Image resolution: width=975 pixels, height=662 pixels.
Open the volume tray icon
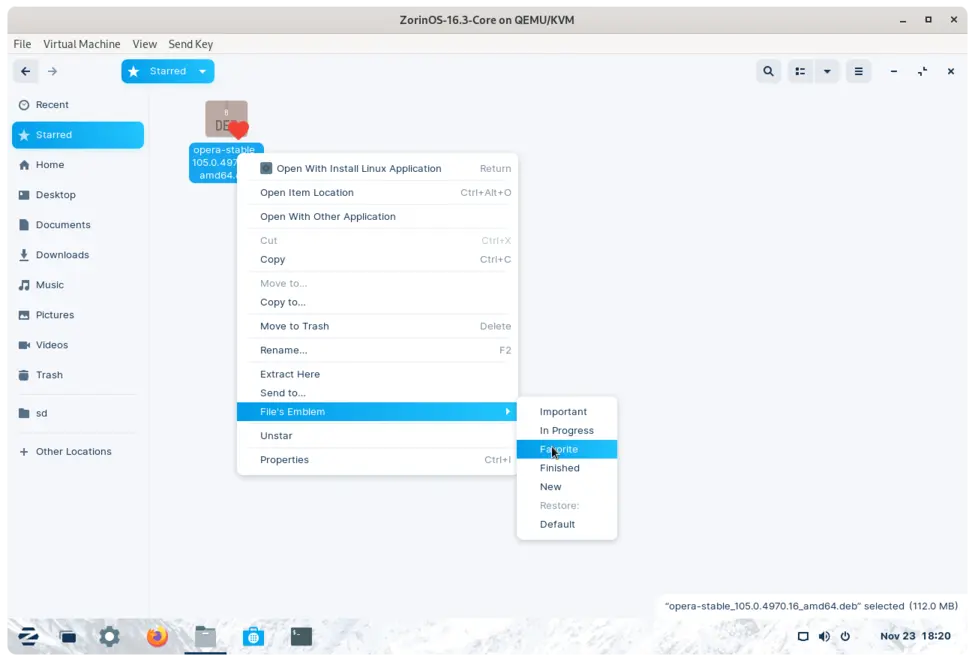click(x=825, y=637)
